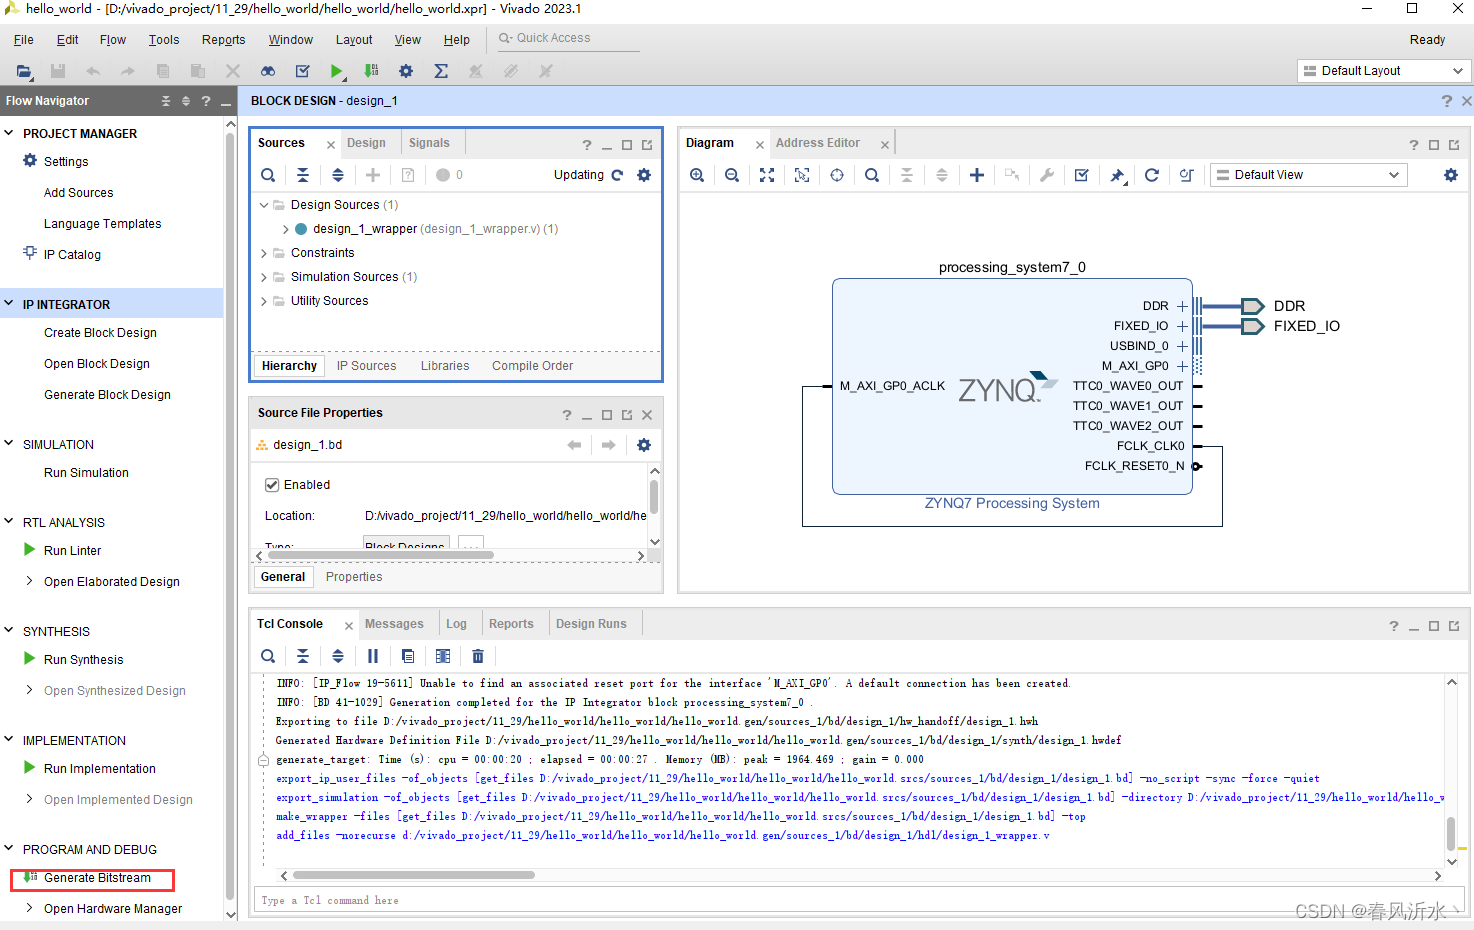The image size is (1474, 930).
Task: Open Settings gear in main toolbar
Action: point(406,71)
